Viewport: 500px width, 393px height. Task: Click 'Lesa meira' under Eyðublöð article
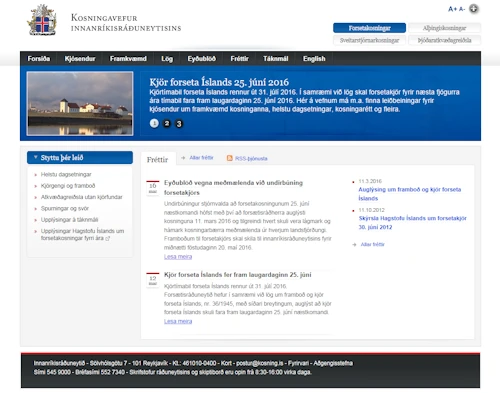click(178, 257)
